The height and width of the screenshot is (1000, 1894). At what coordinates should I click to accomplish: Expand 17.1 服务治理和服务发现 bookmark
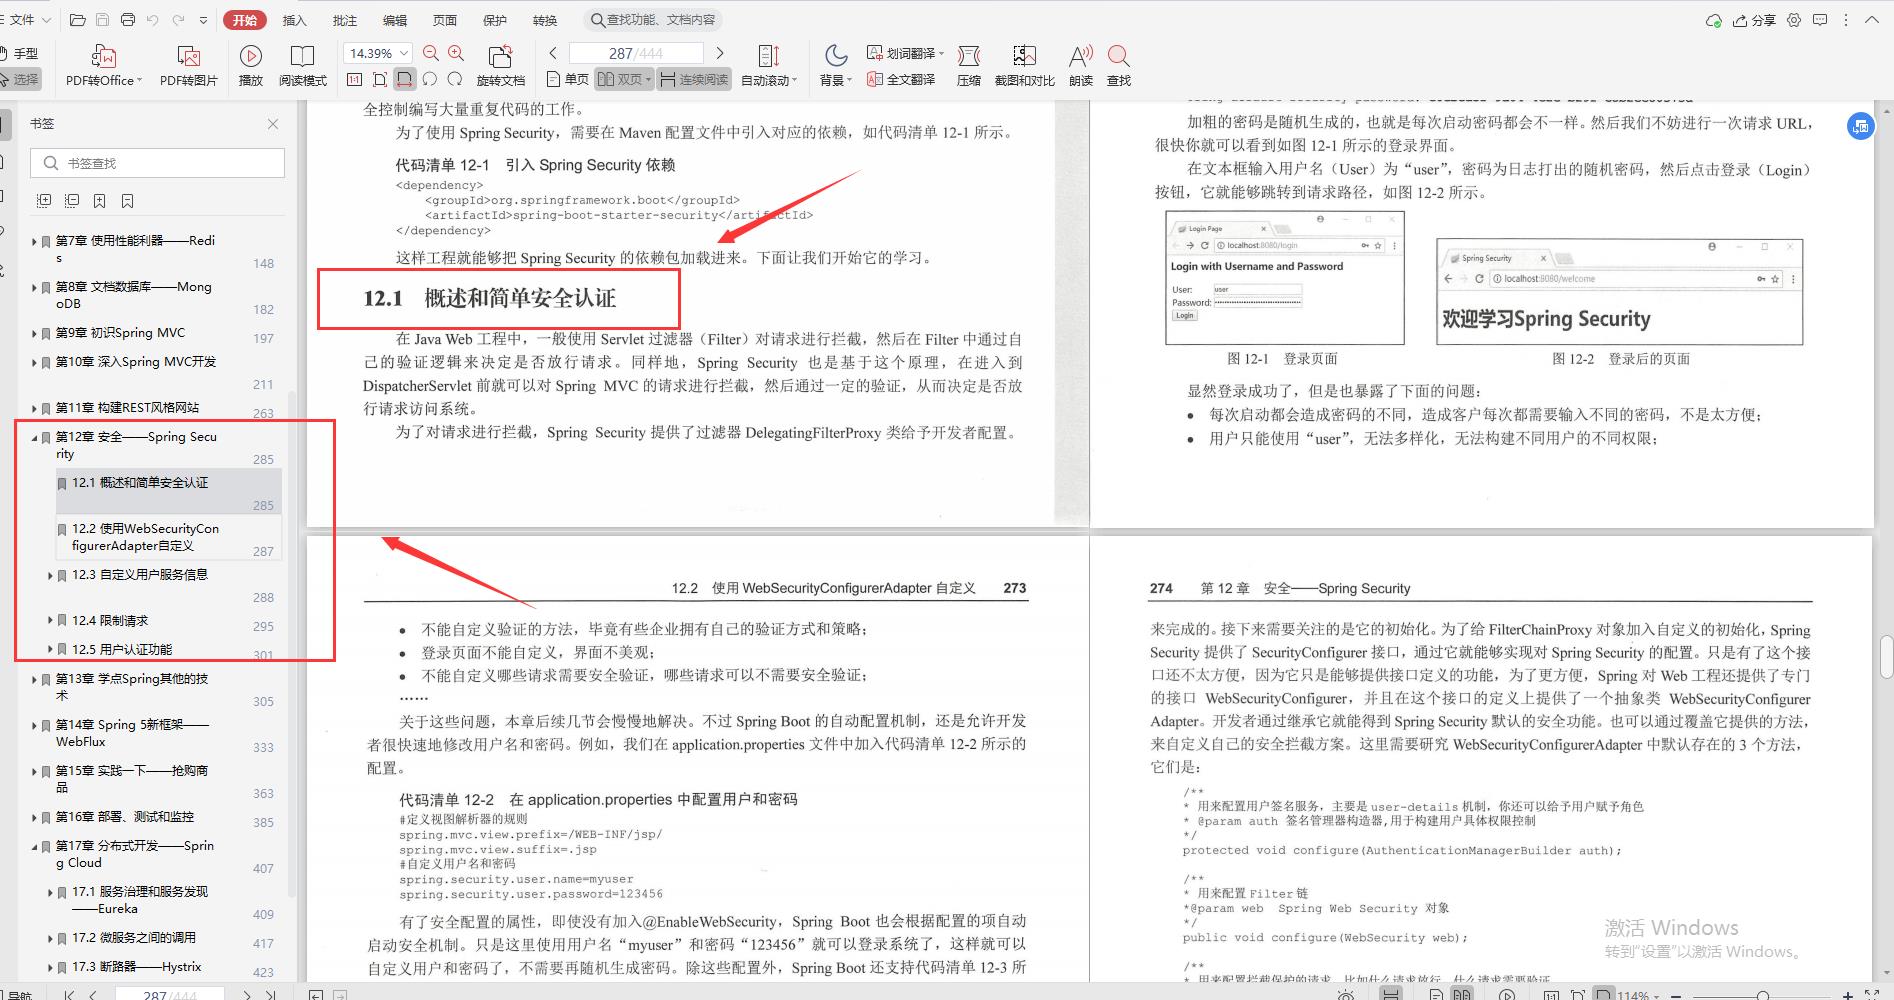[x=50, y=892]
